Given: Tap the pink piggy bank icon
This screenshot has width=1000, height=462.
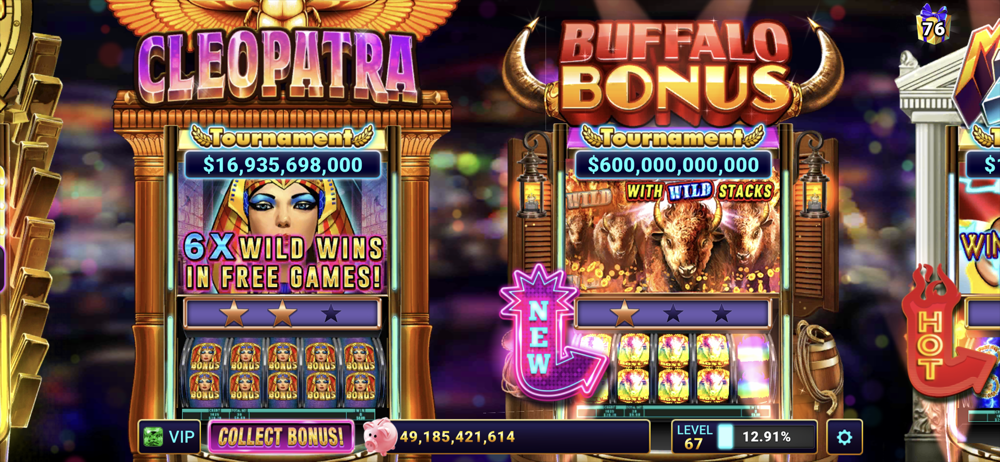Looking at the screenshot, I should 380,436.
